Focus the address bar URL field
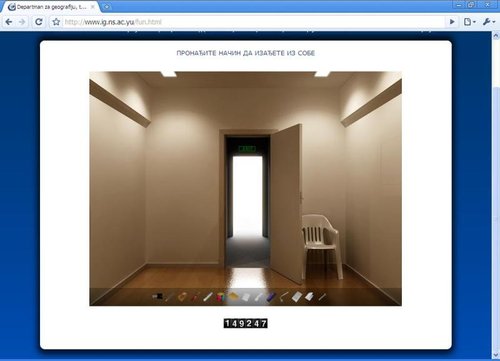Viewport: 500px width, 361px height. 253,22
